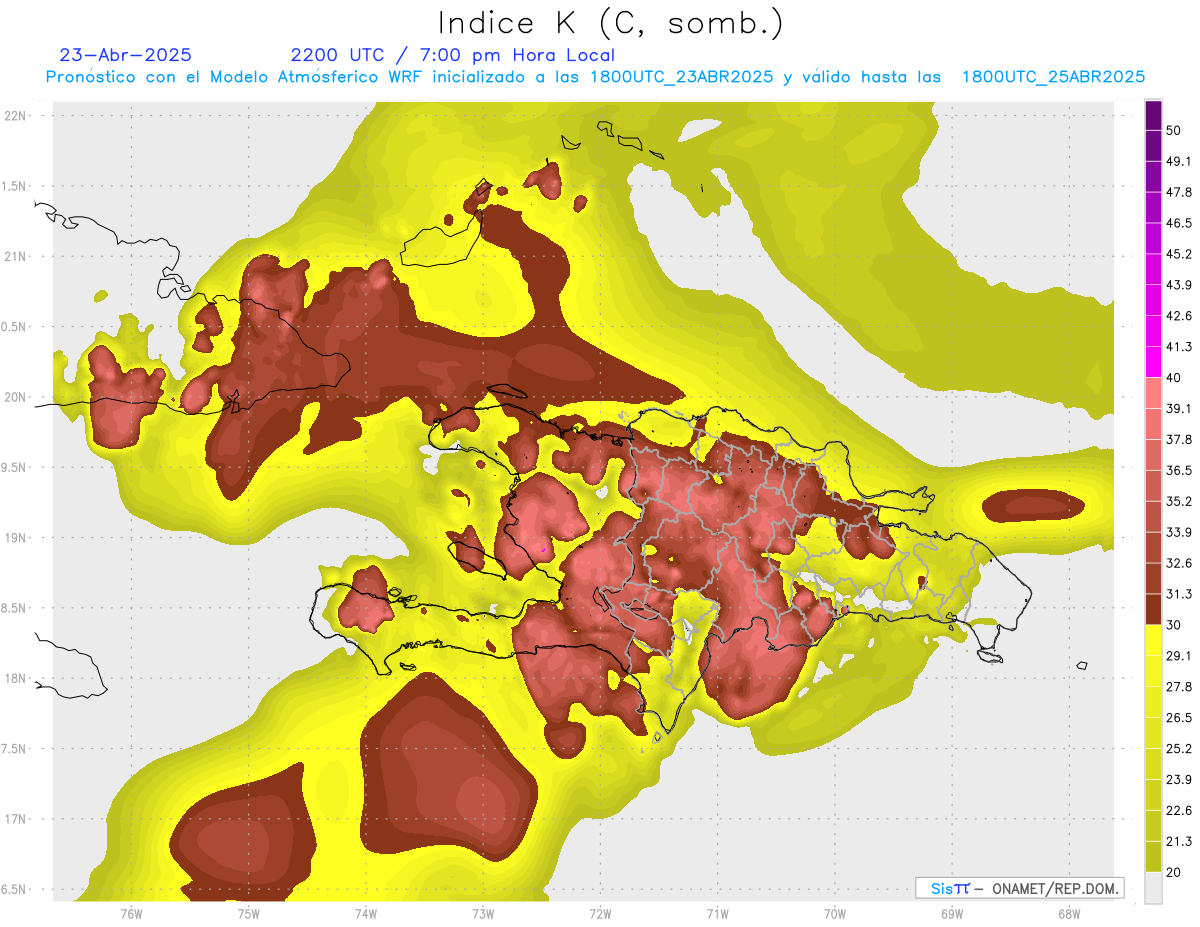The image size is (1200, 927).
Task: Click the "69W" longitude label
Action: (951, 914)
